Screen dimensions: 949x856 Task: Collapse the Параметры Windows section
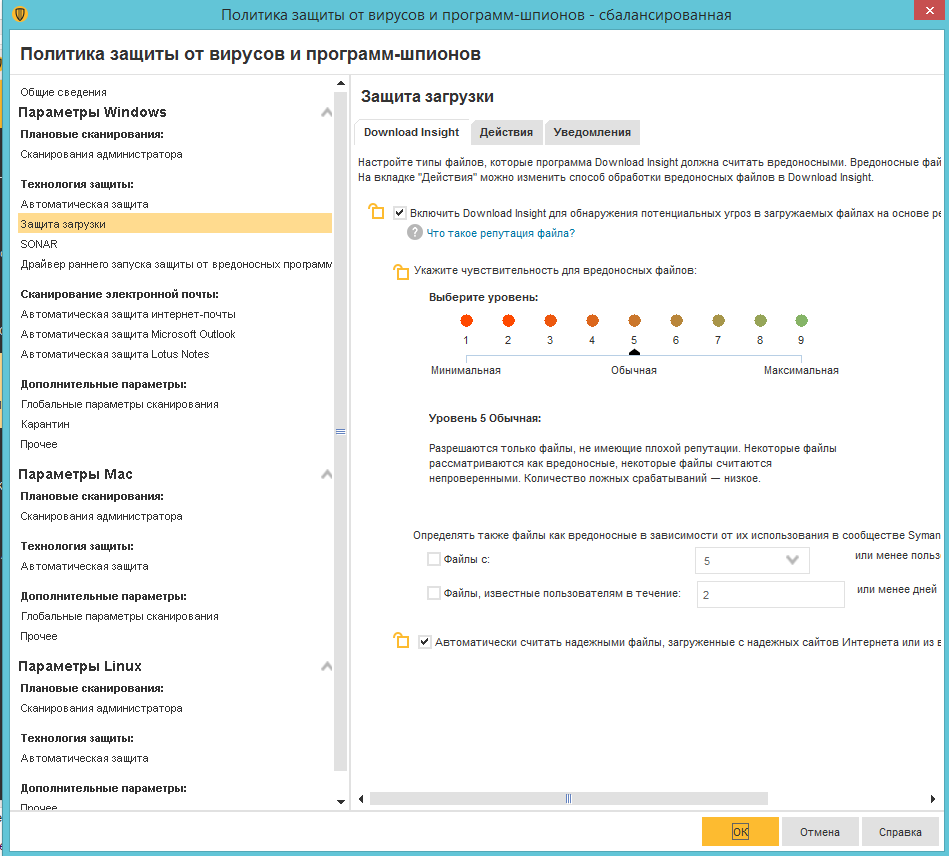(x=326, y=112)
